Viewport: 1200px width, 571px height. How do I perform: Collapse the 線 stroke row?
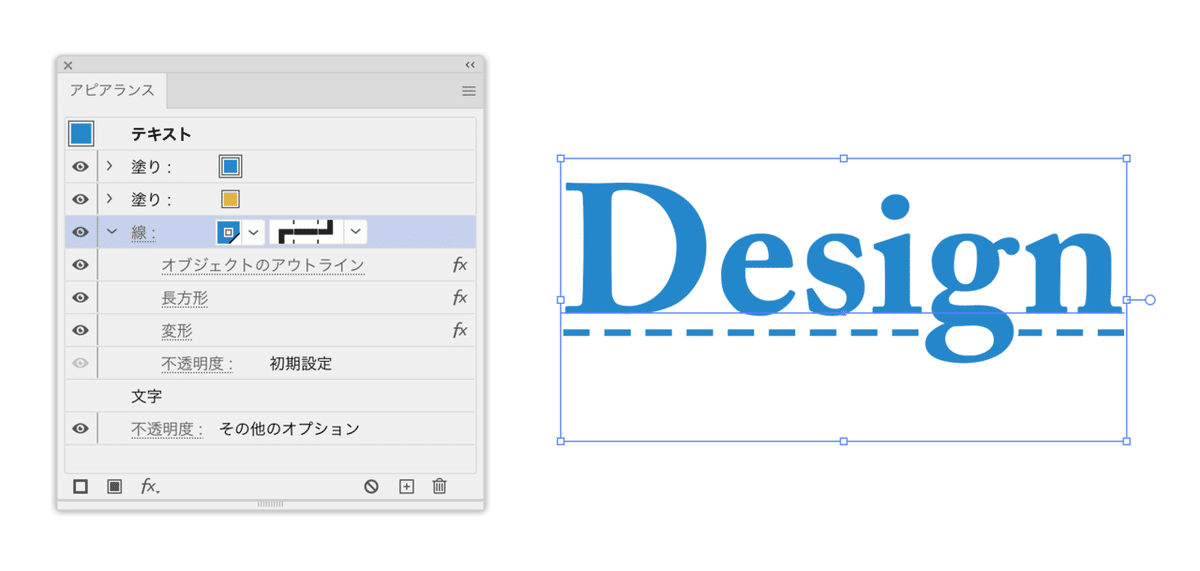click(111, 232)
